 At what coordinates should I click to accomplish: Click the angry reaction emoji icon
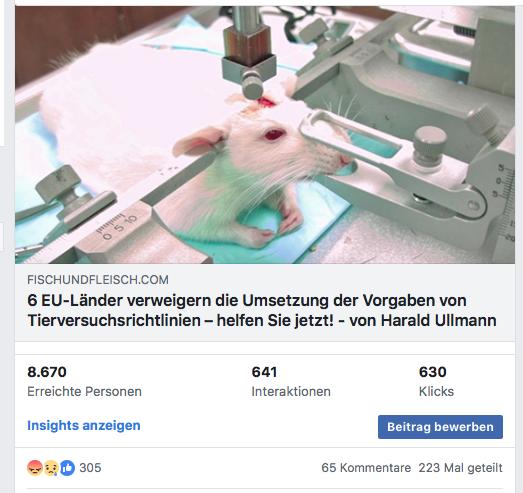[35, 468]
